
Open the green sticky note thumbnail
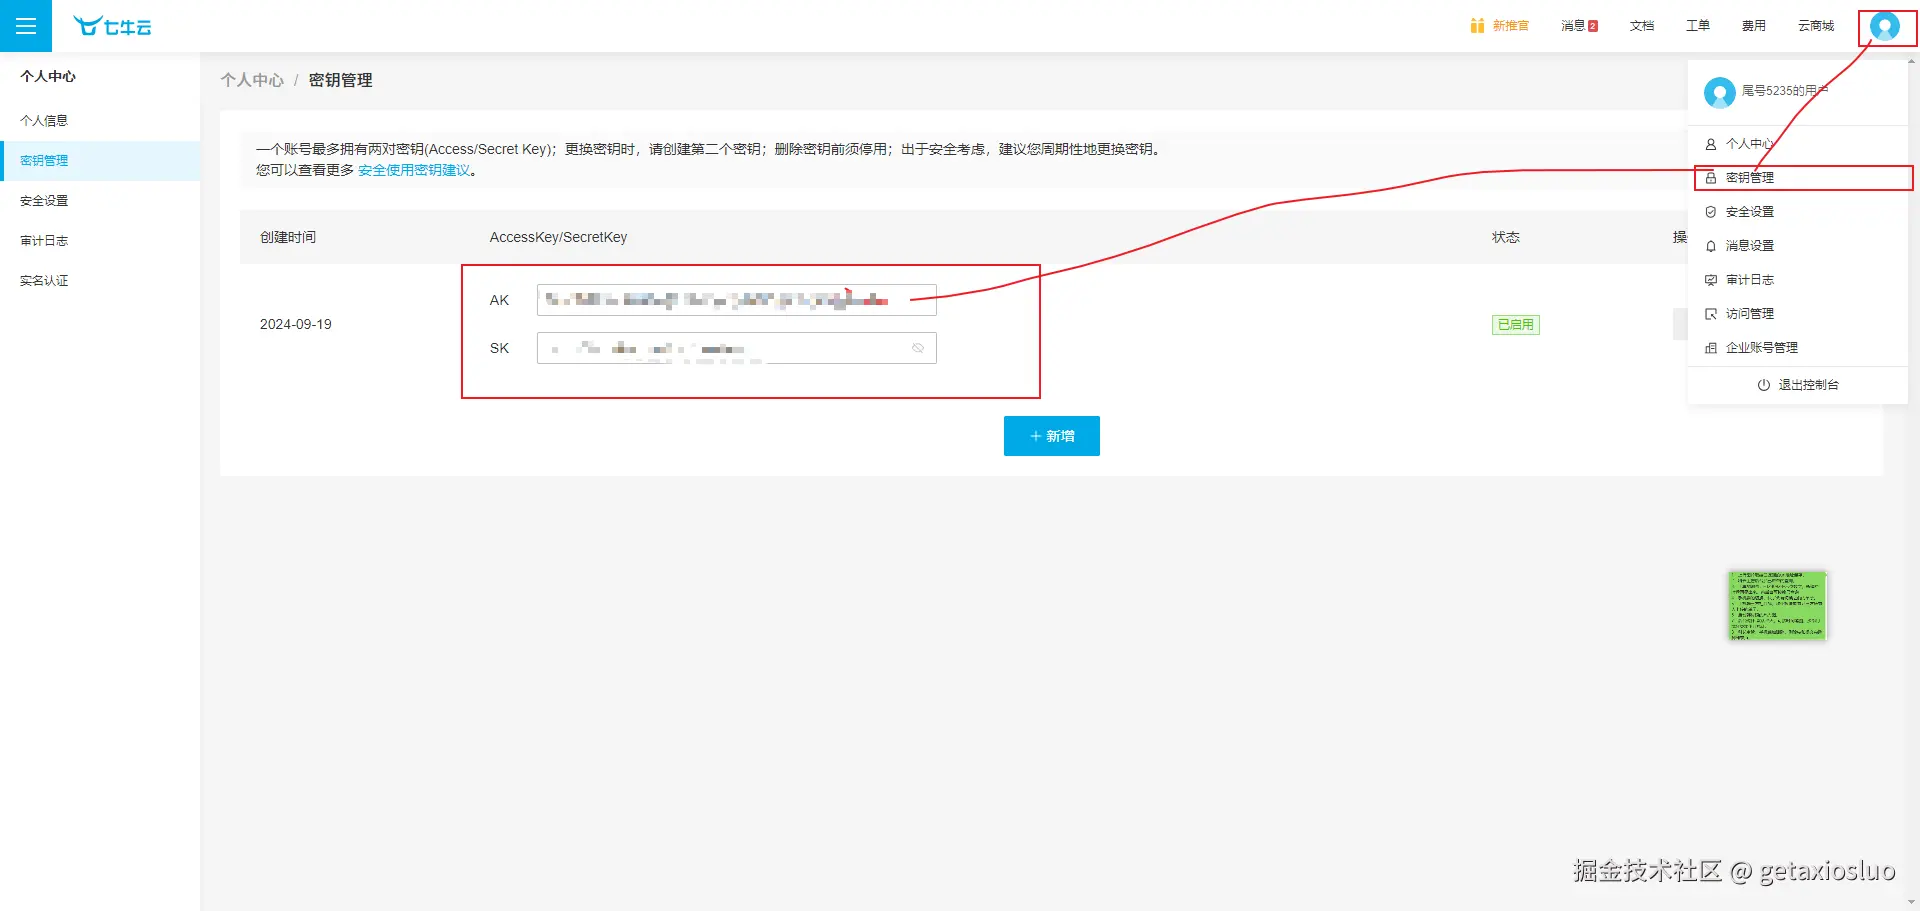point(1777,605)
